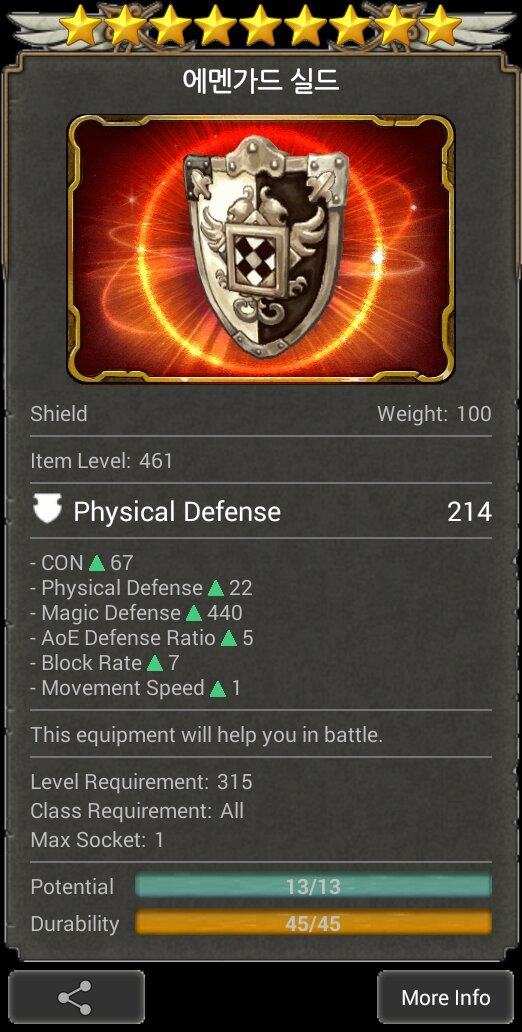This screenshot has width=522, height=1032.
Task: Open More Info for the shield
Action: 446,997
